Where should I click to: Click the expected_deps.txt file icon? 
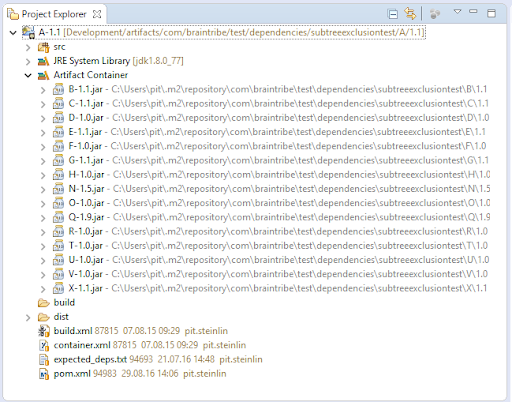point(44,360)
